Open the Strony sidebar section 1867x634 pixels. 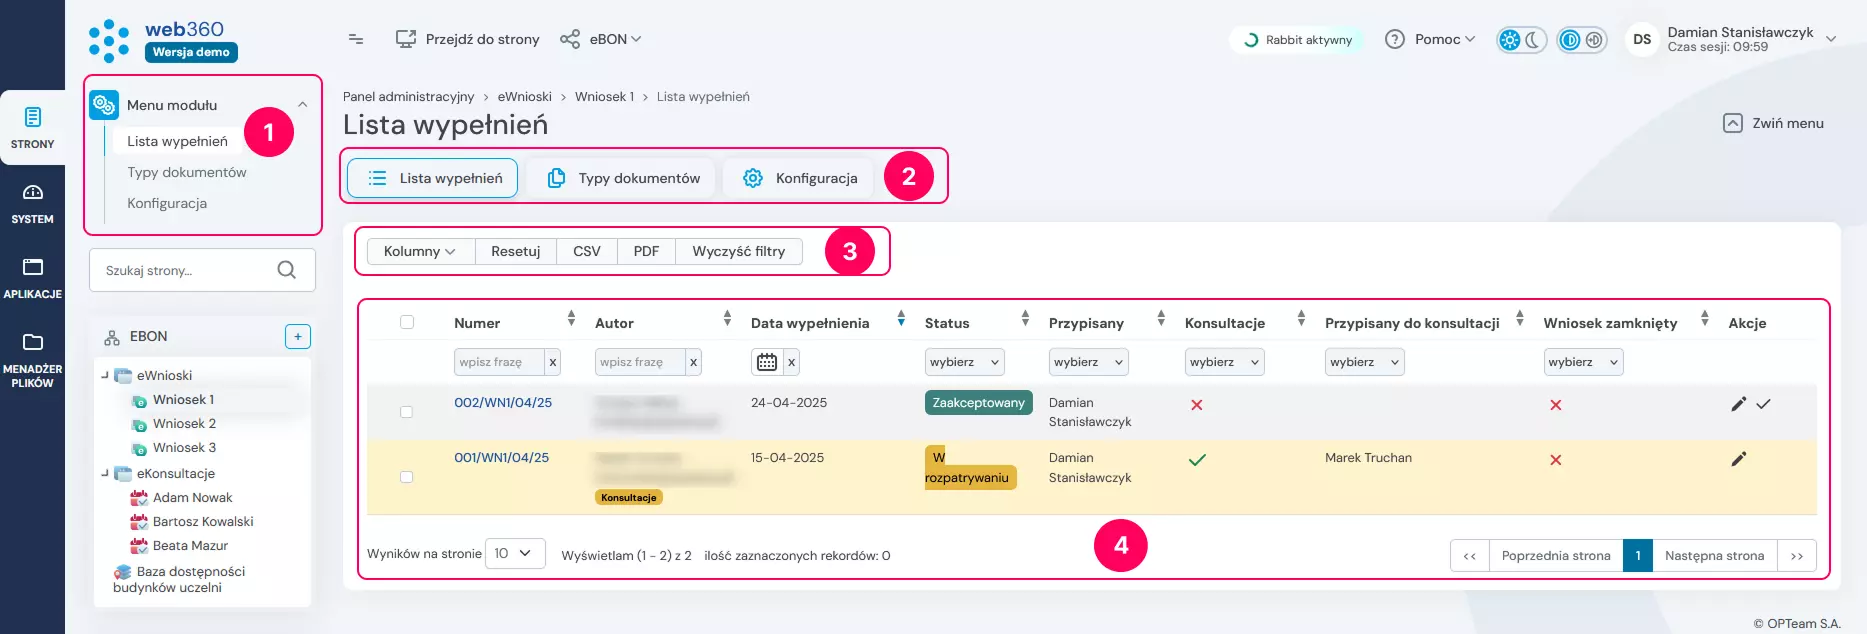click(32, 128)
